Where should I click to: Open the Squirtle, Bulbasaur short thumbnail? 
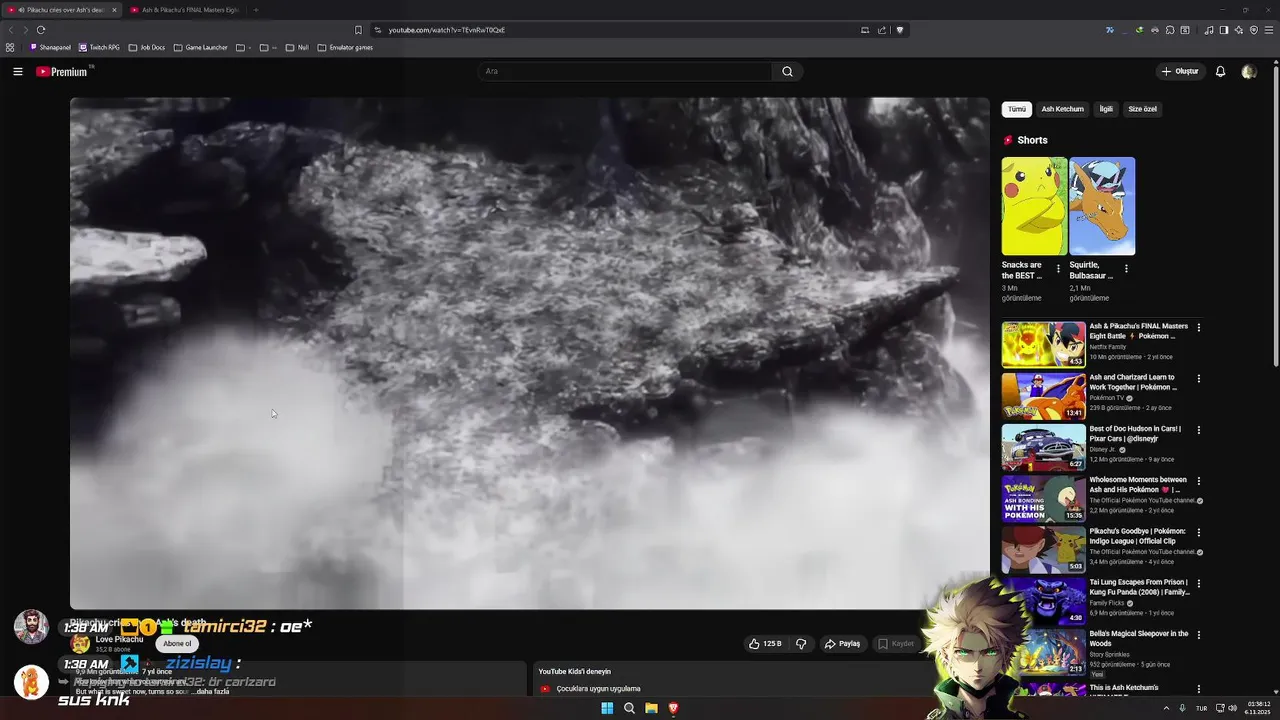[x=1102, y=206]
